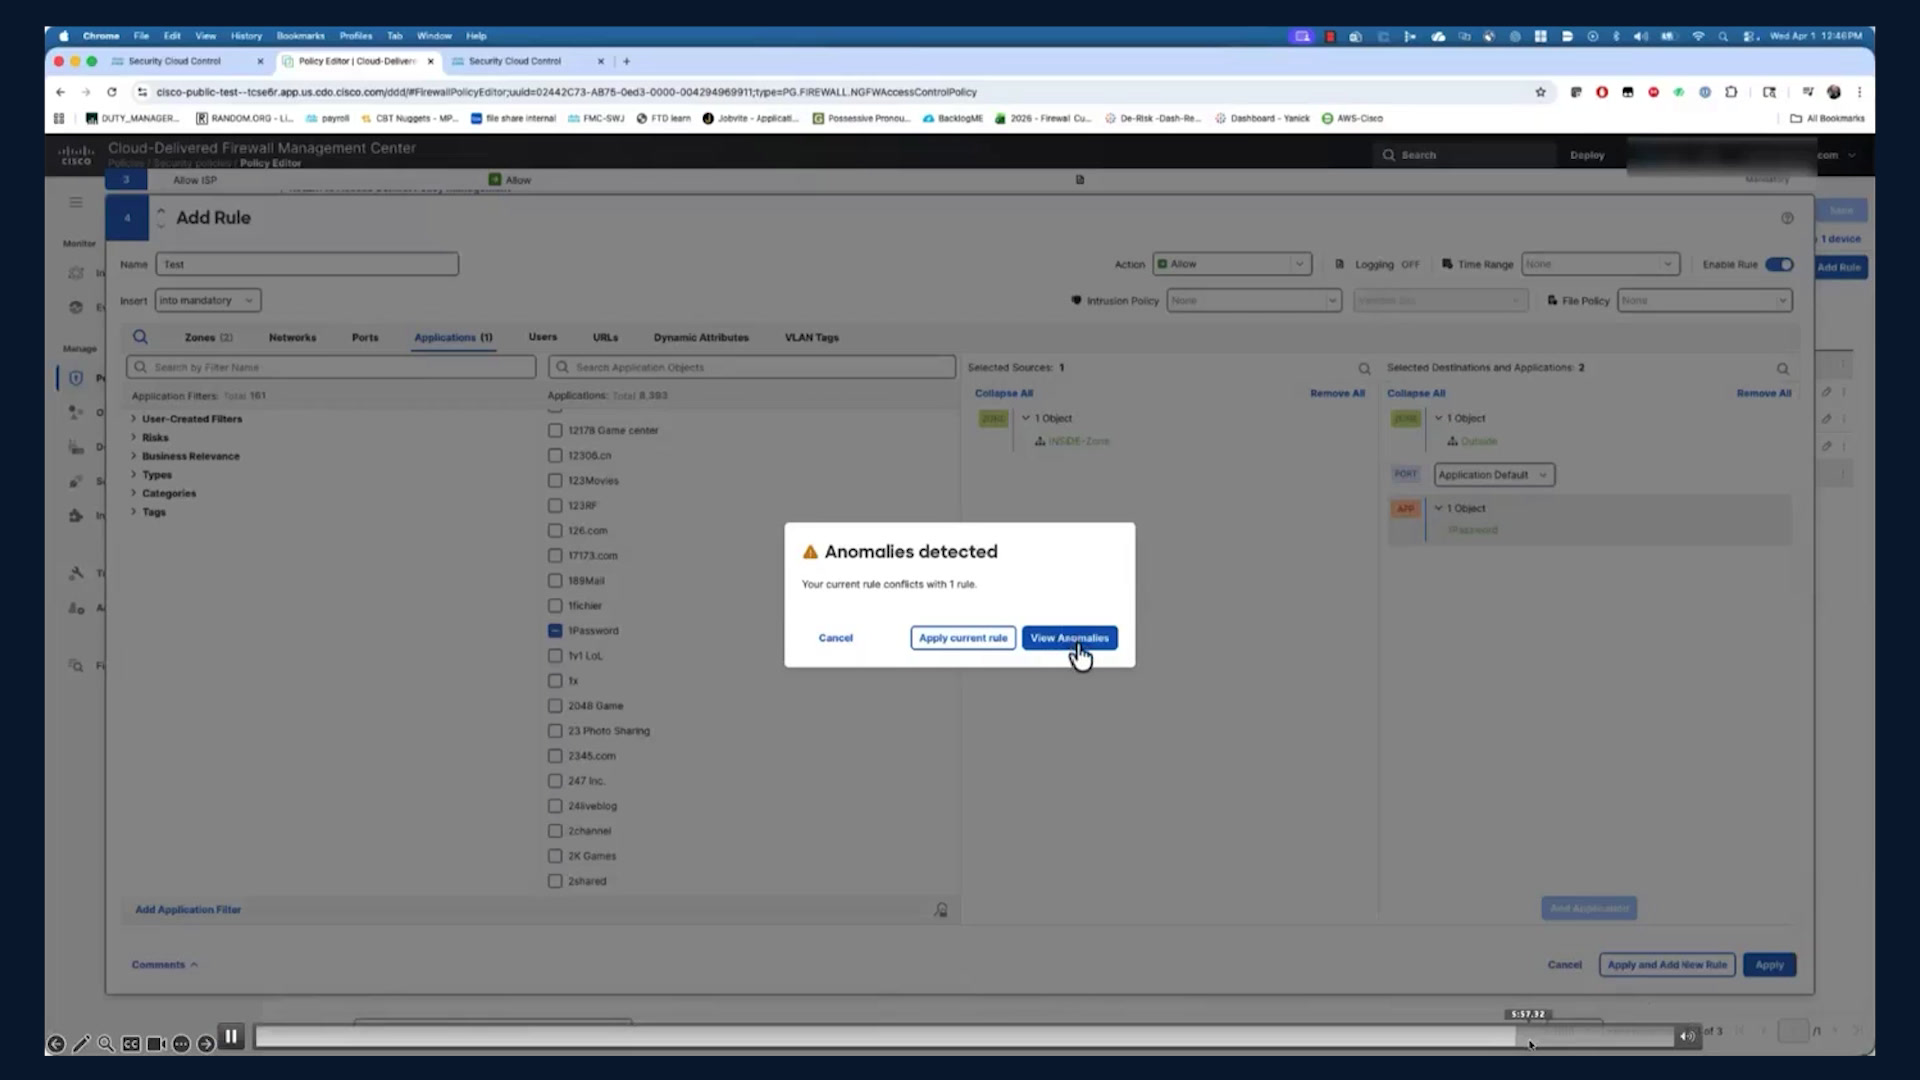
Task: Click the Logging icon beside Logging OFF
Action: pyautogui.click(x=1340, y=264)
